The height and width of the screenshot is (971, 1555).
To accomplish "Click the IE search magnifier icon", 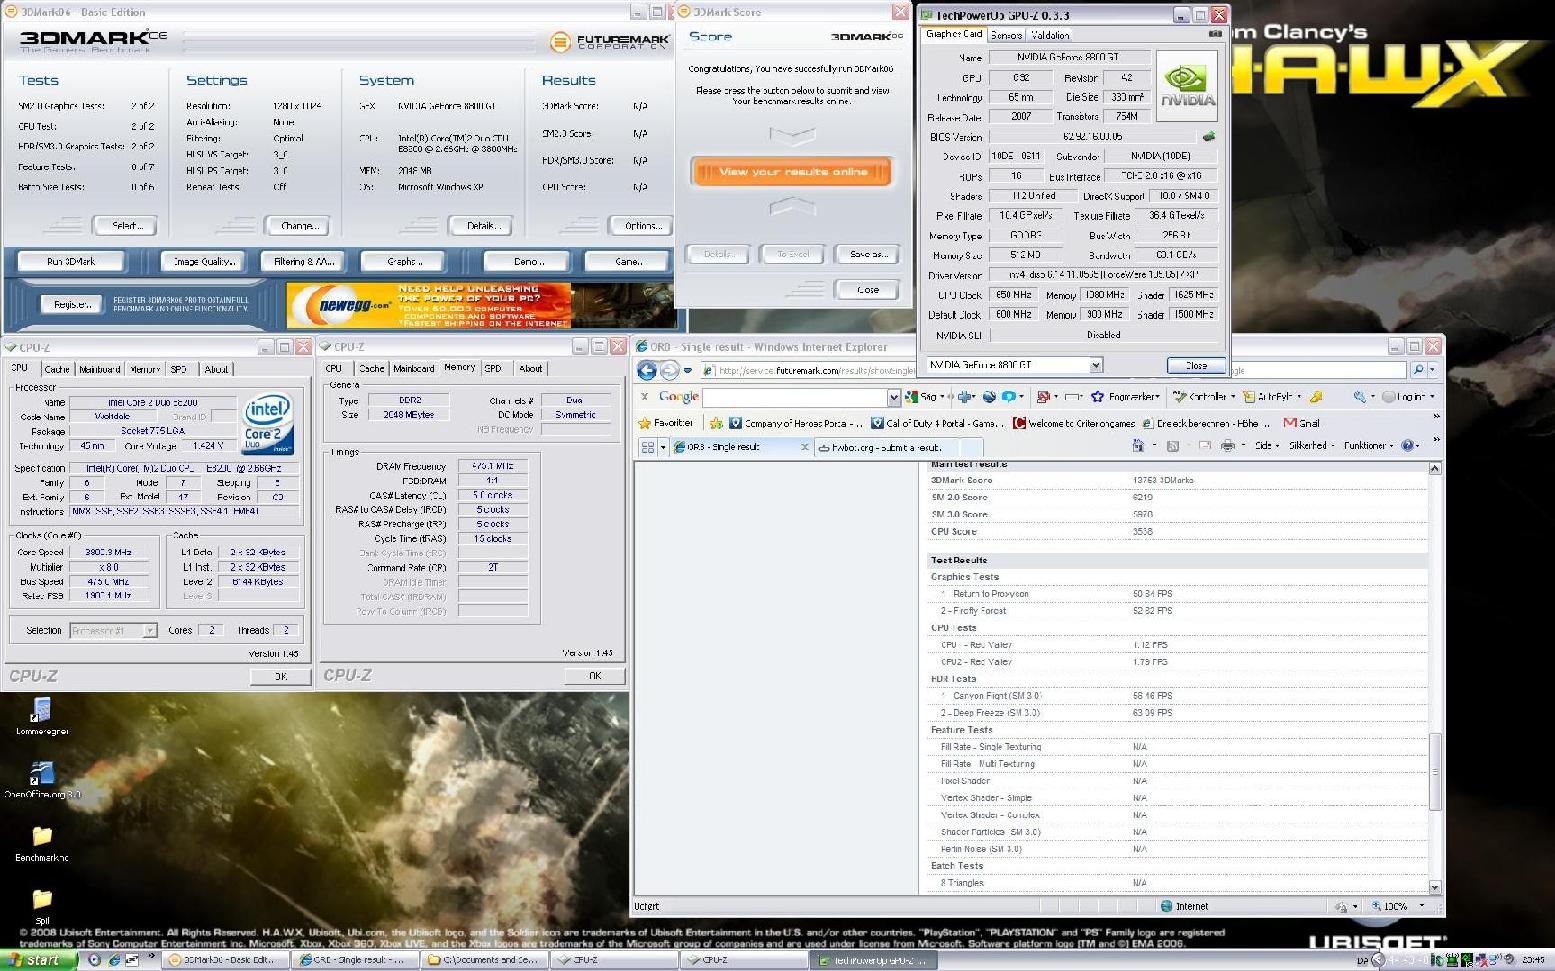I will 1418,370.
